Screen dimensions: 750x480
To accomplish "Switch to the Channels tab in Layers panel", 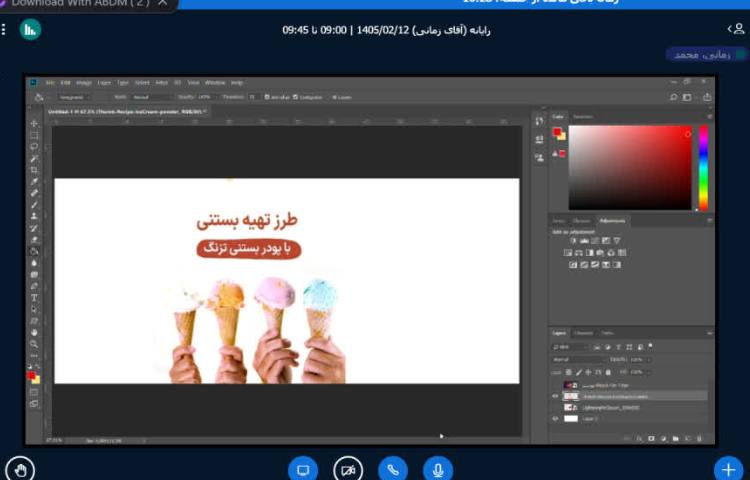I will pos(584,333).
